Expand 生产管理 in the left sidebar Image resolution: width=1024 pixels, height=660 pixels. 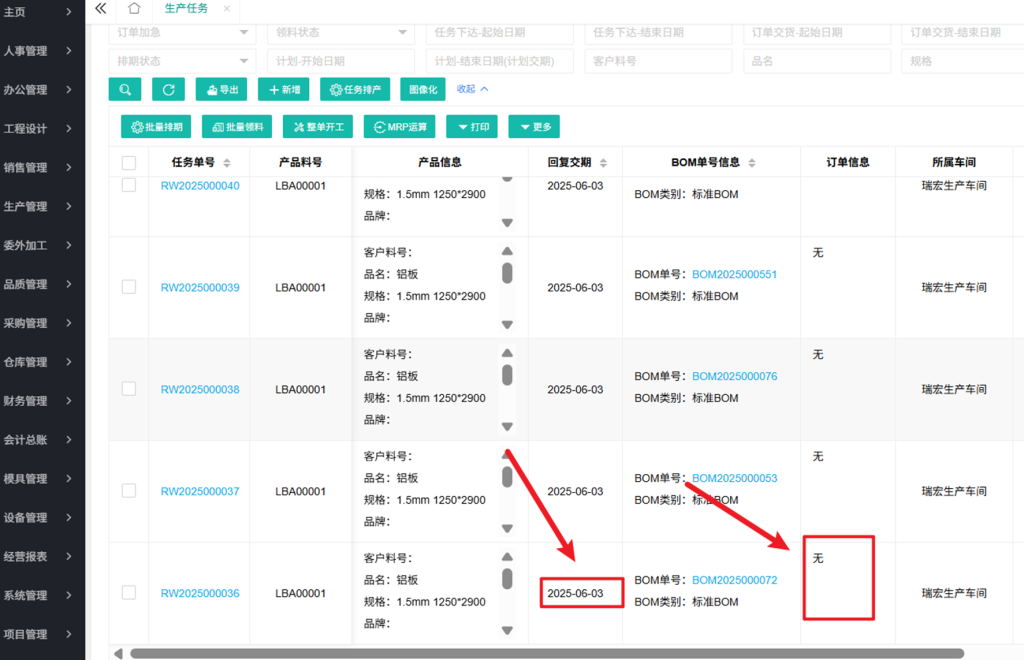(x=42, y=206)
